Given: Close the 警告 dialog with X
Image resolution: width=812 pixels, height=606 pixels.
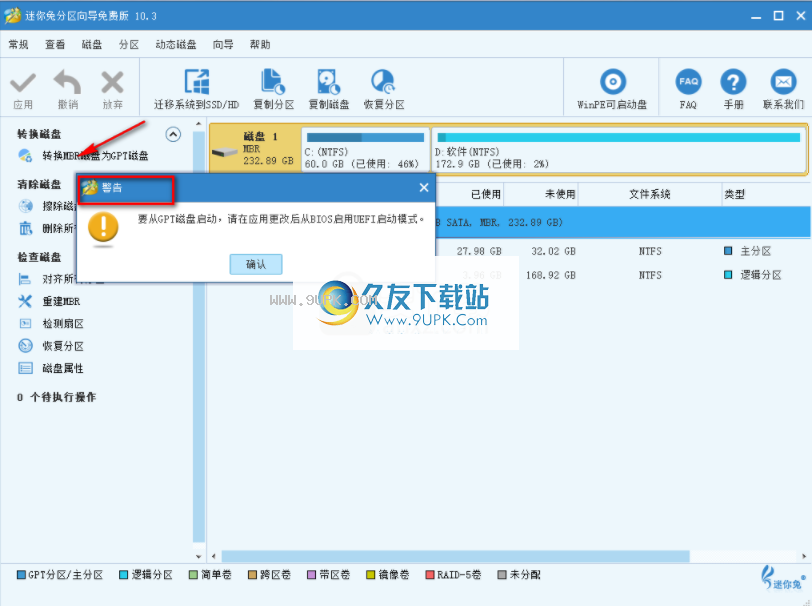Looking at the screenshot, I should pos(424,187).
